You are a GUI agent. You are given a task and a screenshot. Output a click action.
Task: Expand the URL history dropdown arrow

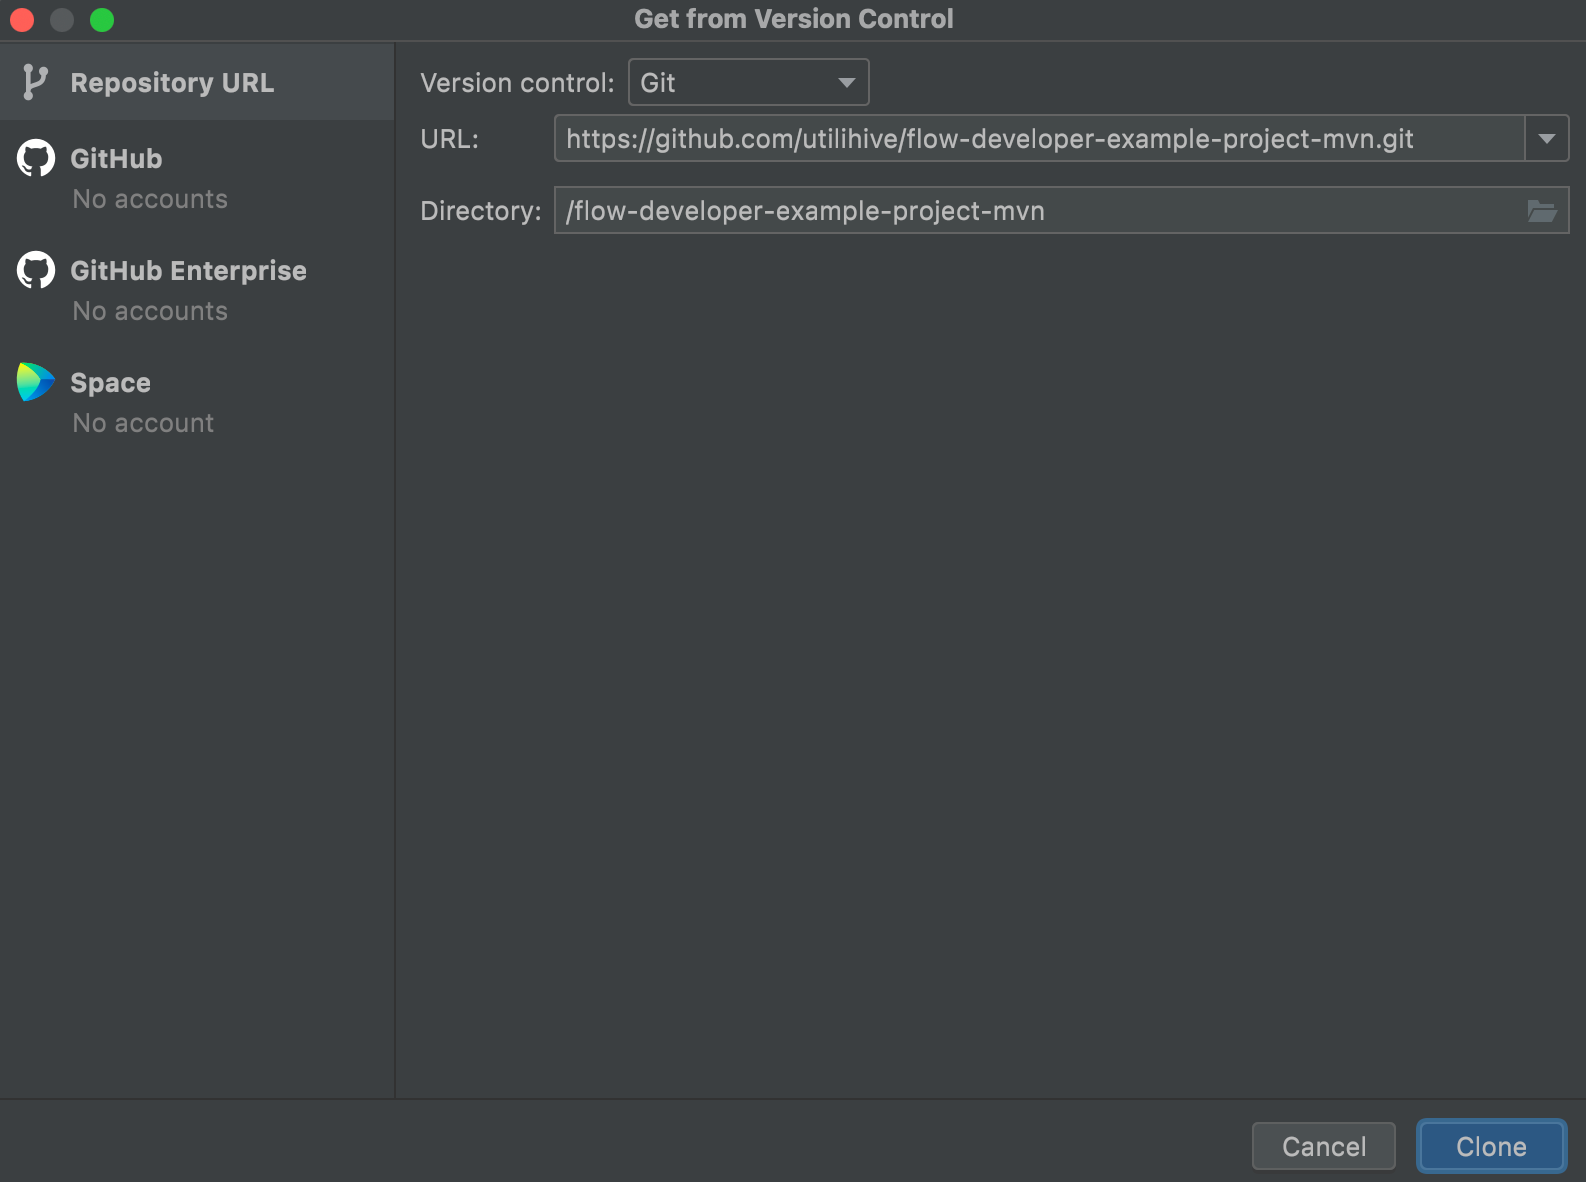[x=1546, y=139]
